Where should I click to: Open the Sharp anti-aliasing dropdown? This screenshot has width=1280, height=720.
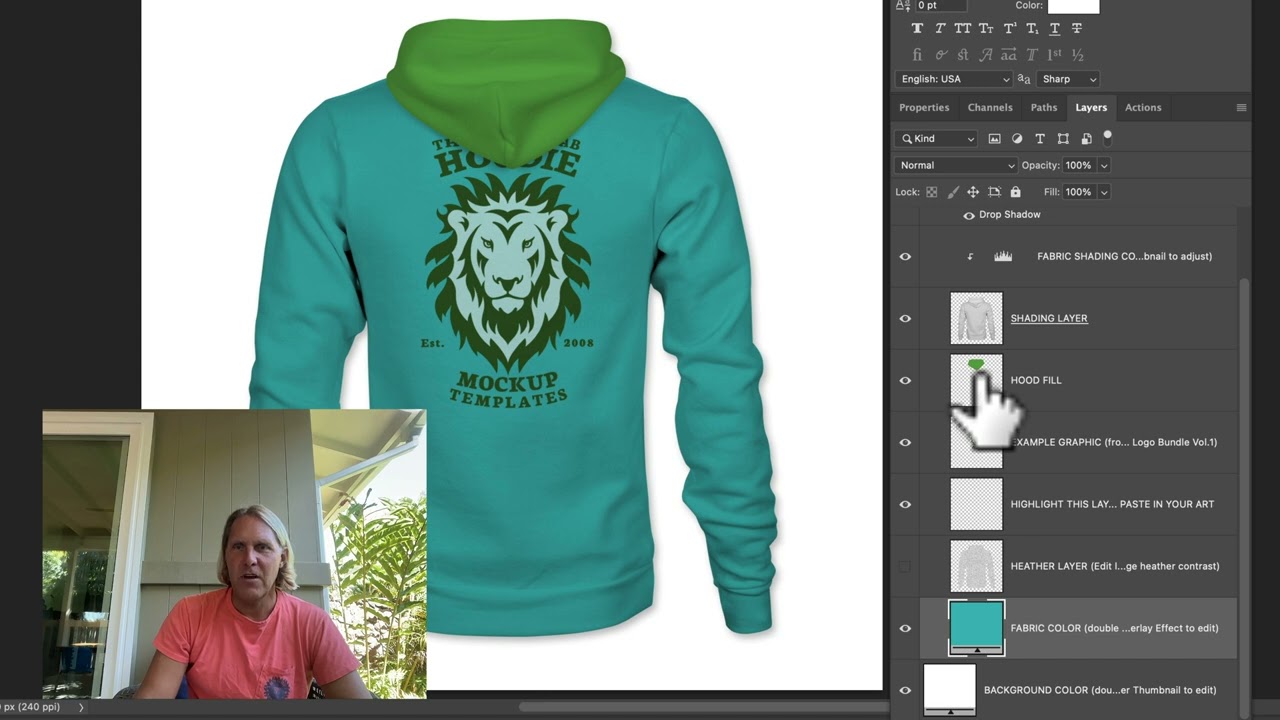[x=1068, y=79]
